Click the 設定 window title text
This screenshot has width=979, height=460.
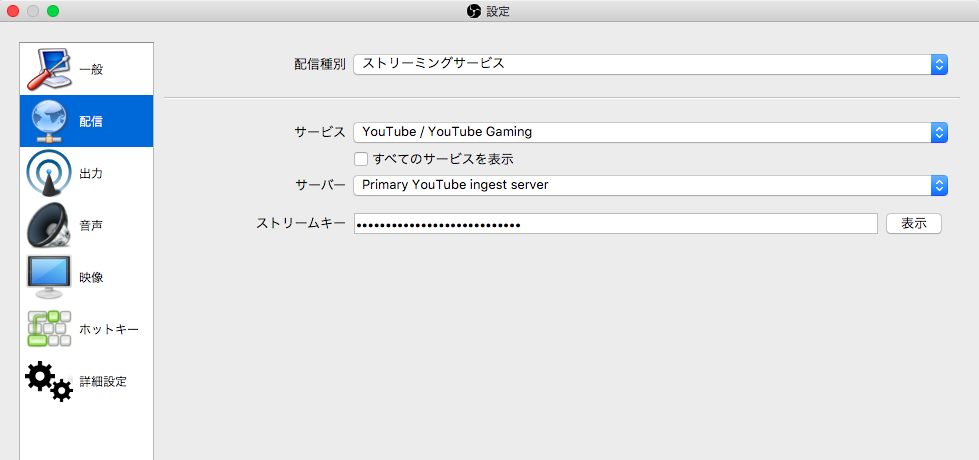coord(498,11)
